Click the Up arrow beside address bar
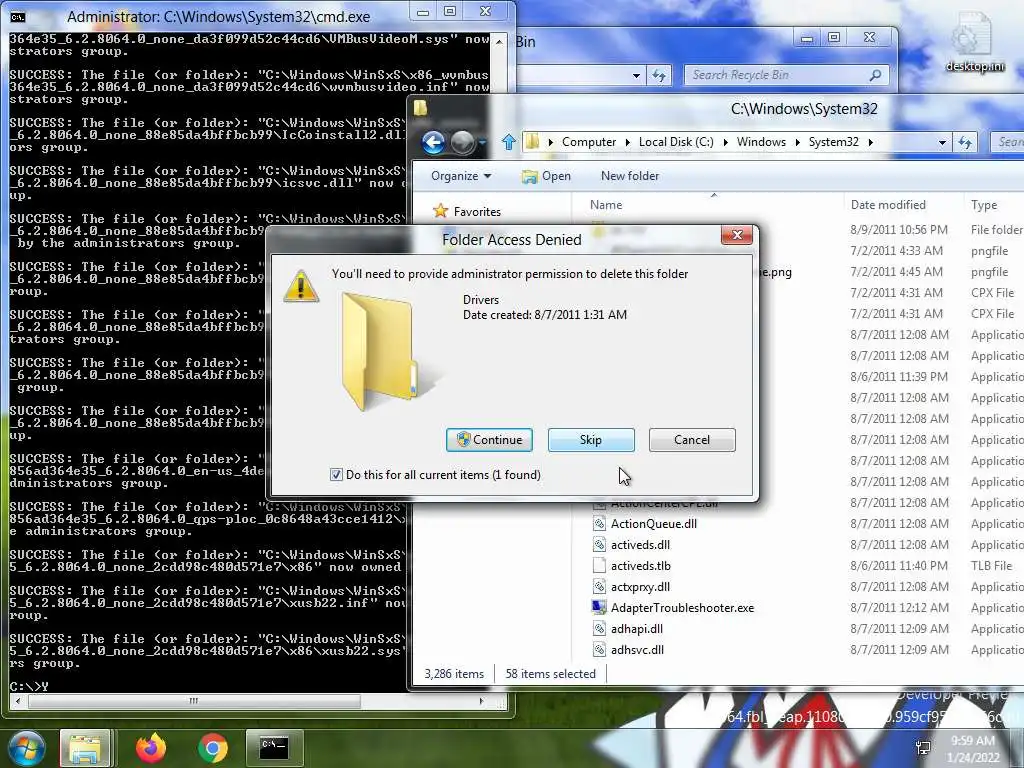 509,142
